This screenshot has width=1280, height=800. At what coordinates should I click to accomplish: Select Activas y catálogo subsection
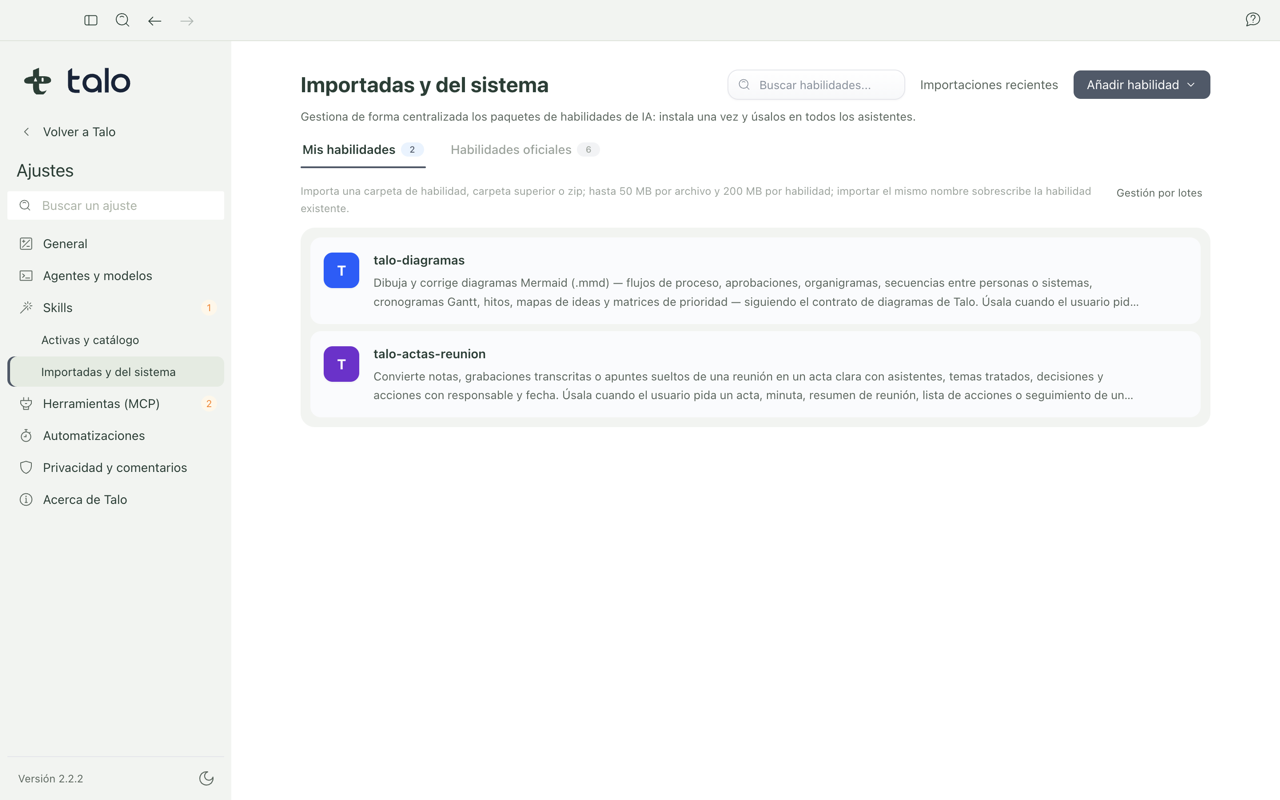click(x=116, y=340)
